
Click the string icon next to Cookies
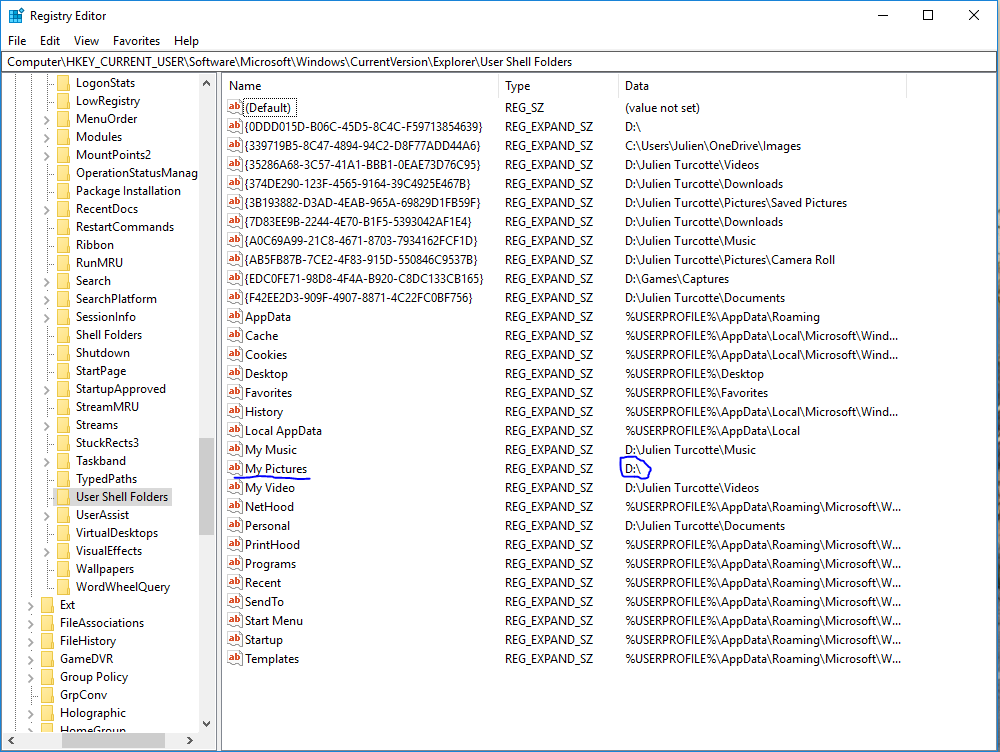(235, 354)
